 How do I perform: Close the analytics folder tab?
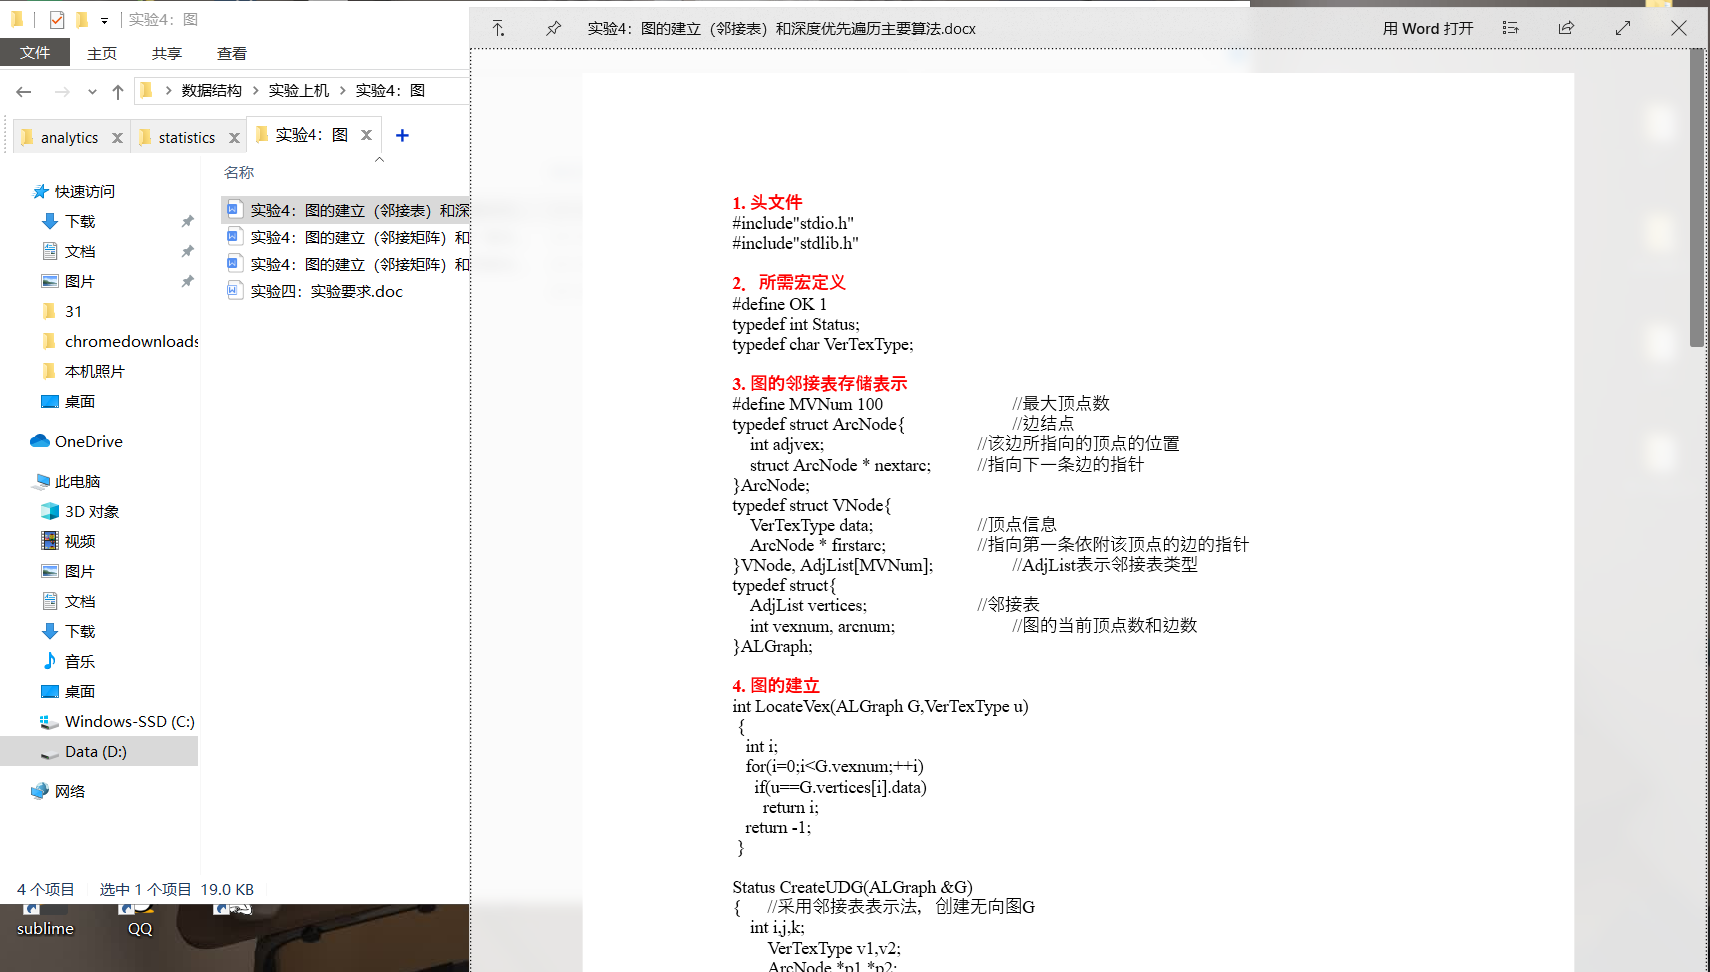pos(117,138)
